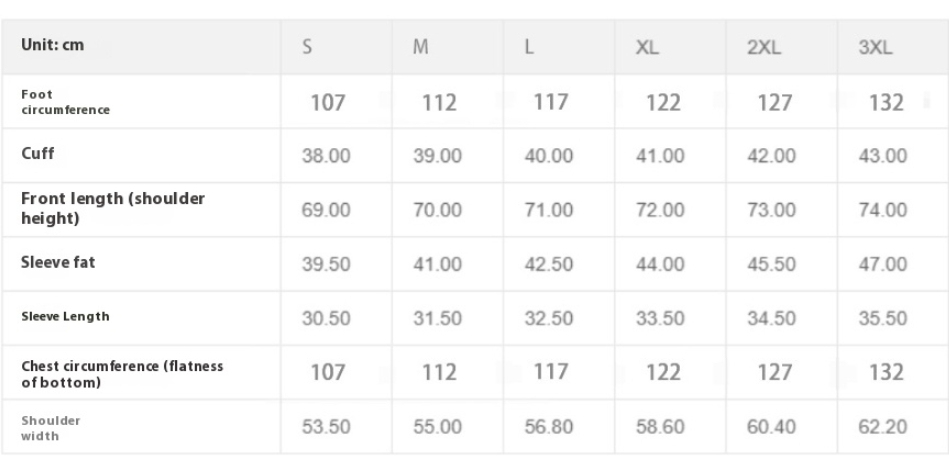Screen dimensions: 949x463
Task: Select the 31.50 sleeve length cell
Action: click(438, 318)
